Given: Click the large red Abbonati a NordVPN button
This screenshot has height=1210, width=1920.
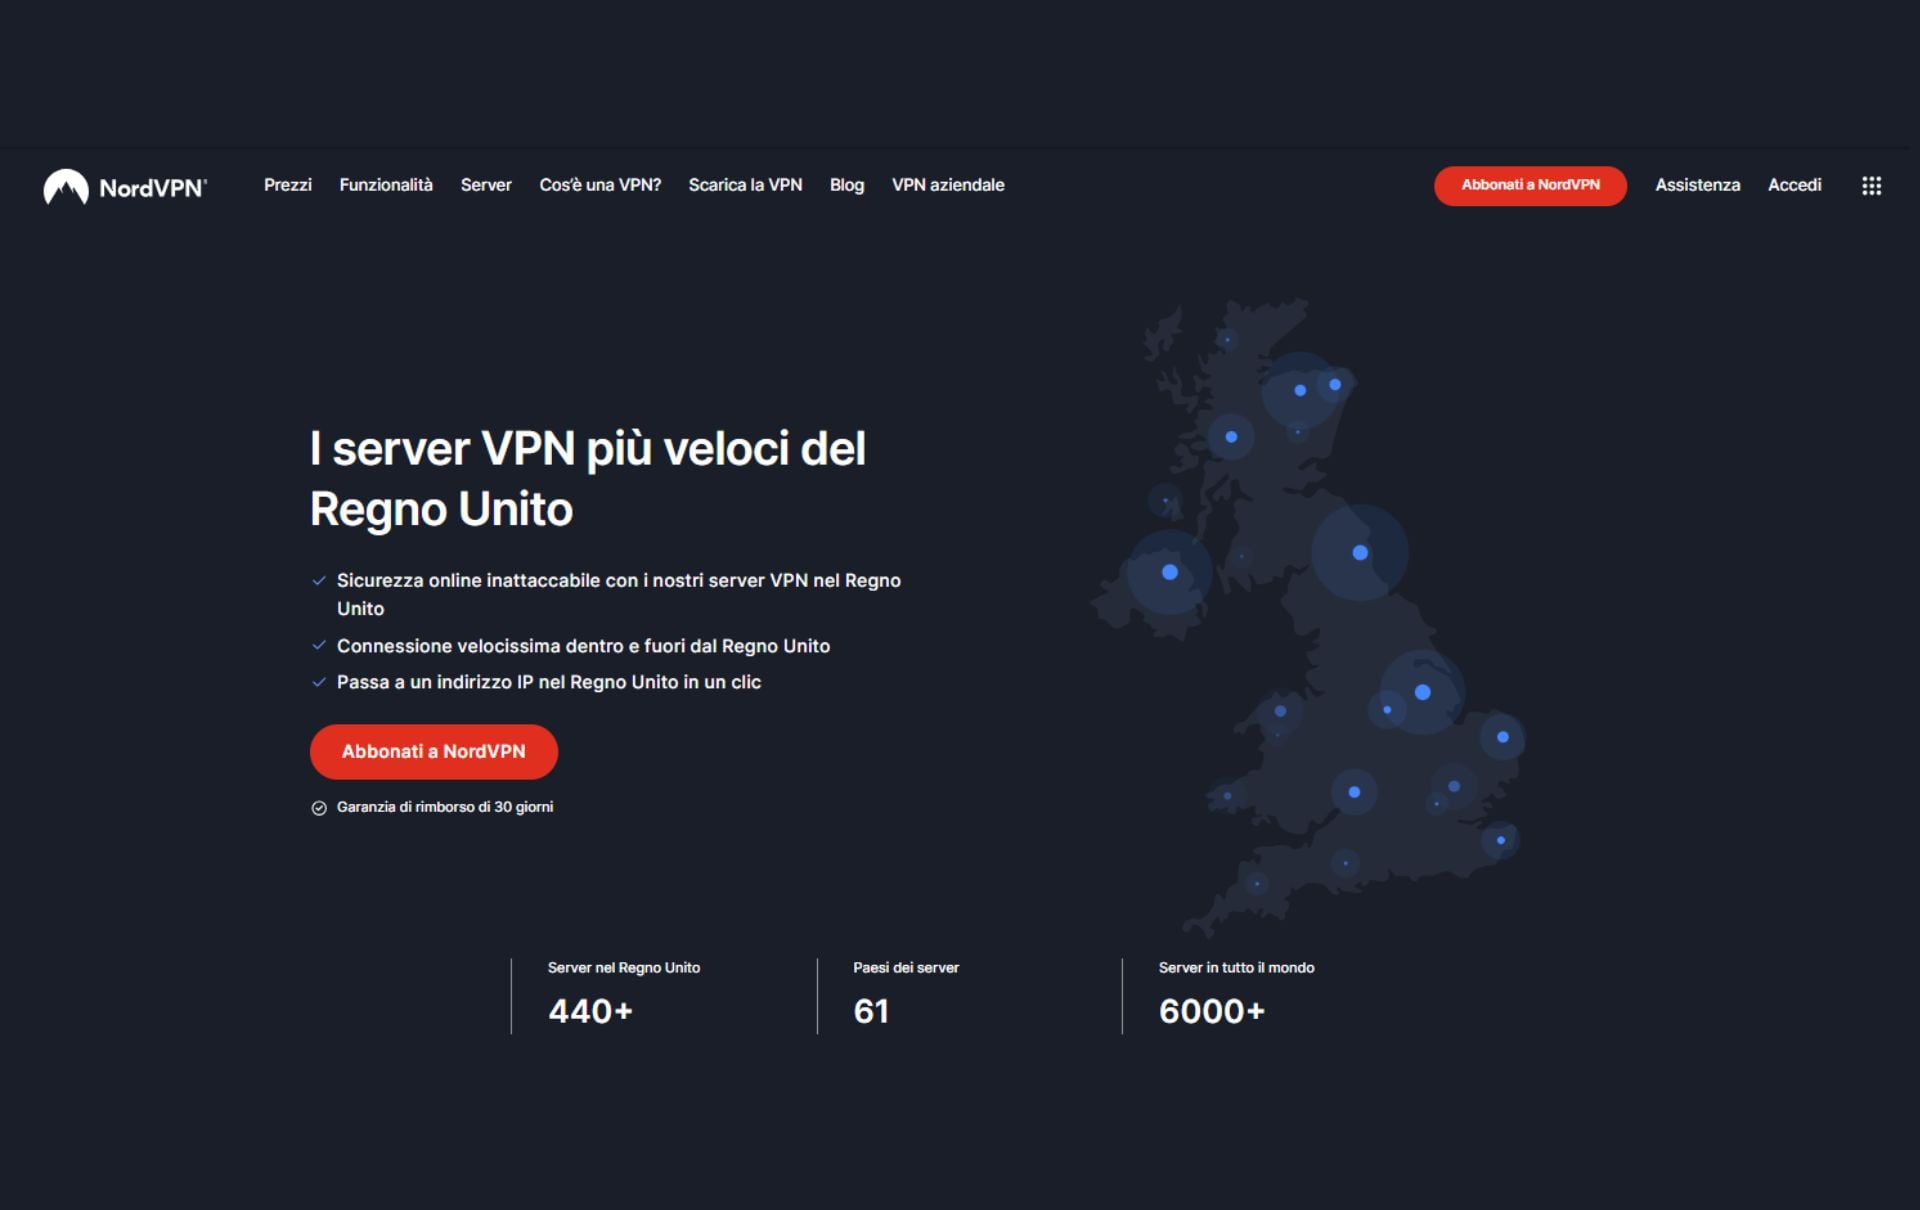Looking at the screenshot, I should [433, 752].
